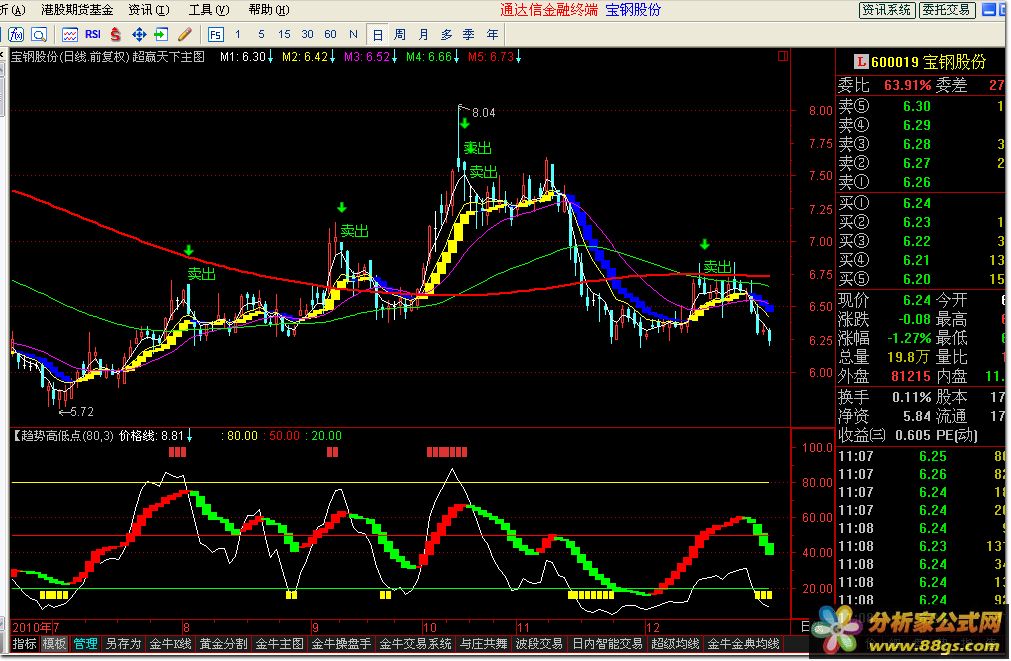Select the 管理 bottom tab
1011x661 pixels.
pos(85,644)
